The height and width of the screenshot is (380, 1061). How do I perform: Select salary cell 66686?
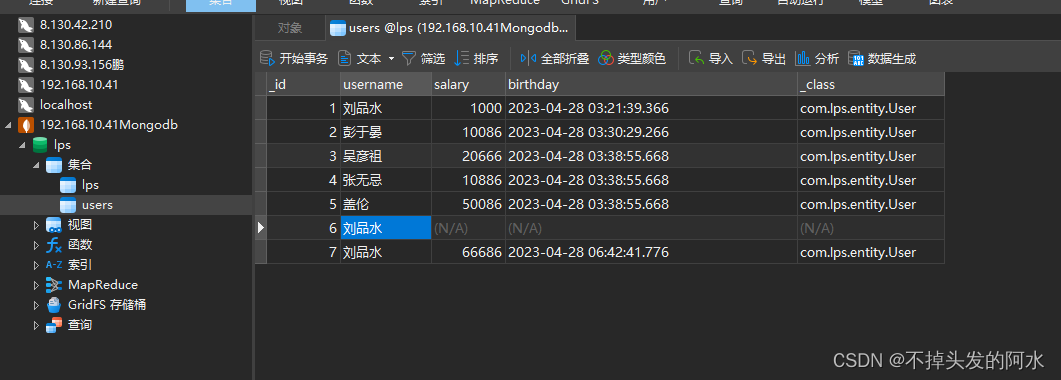tap(468, 252)
